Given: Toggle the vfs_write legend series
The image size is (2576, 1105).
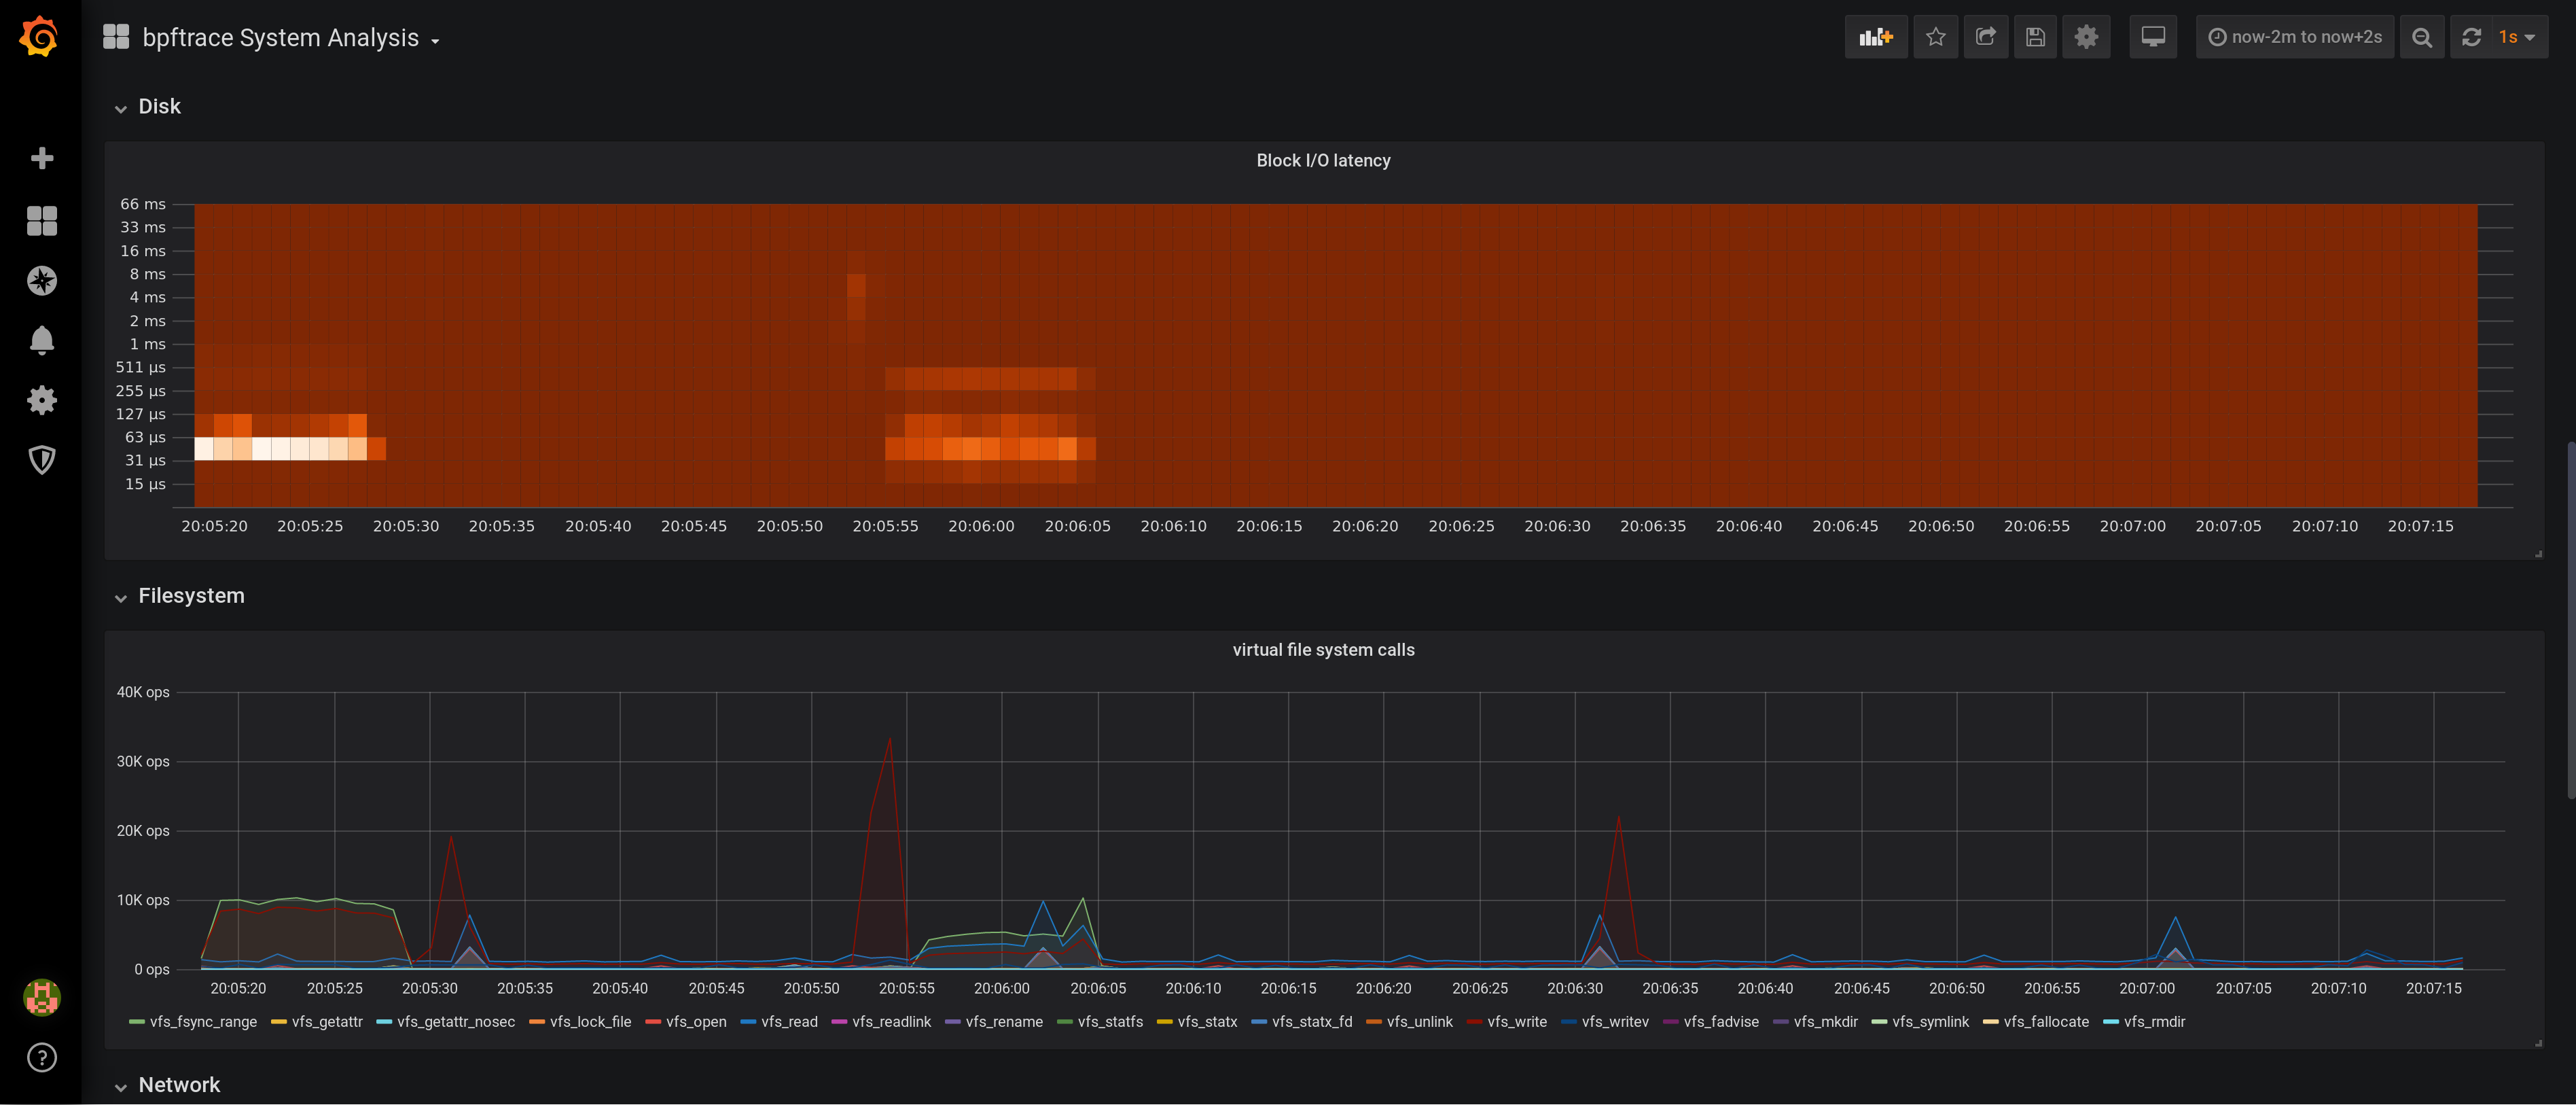Looking at the screenshot, I should pyautogui.click(x=1516, y=1021).
